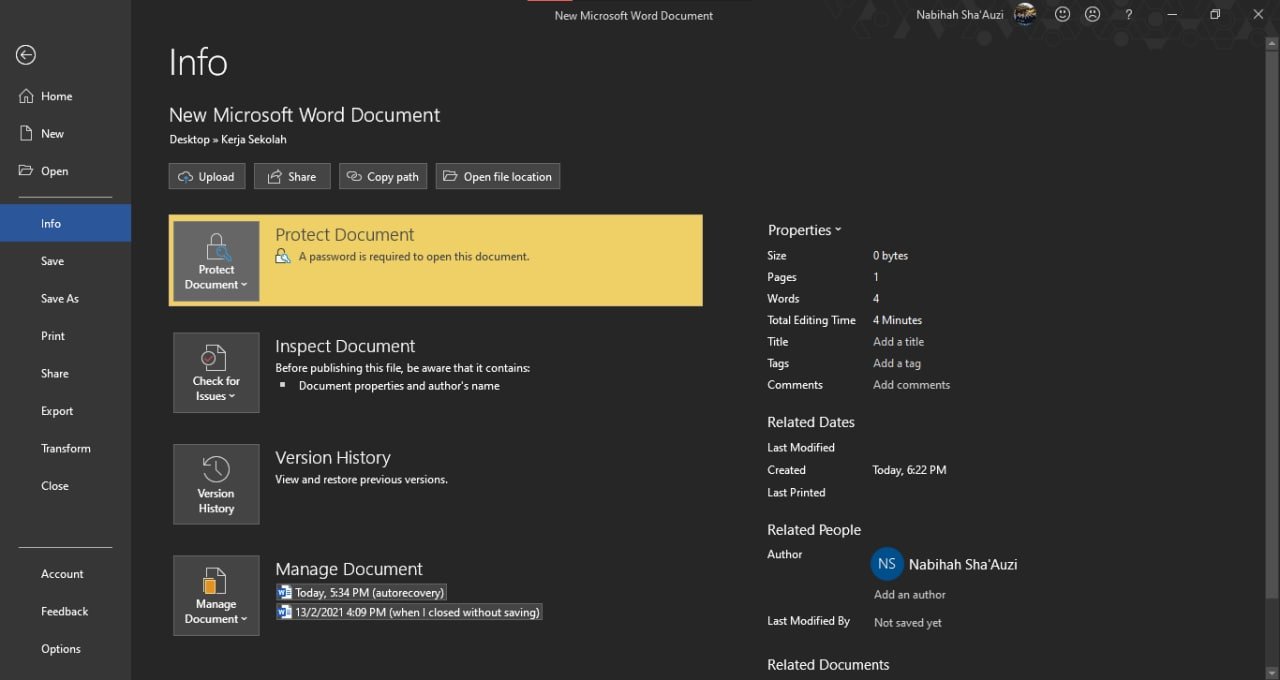
Task: Click the Upload button
Action: 206,176
